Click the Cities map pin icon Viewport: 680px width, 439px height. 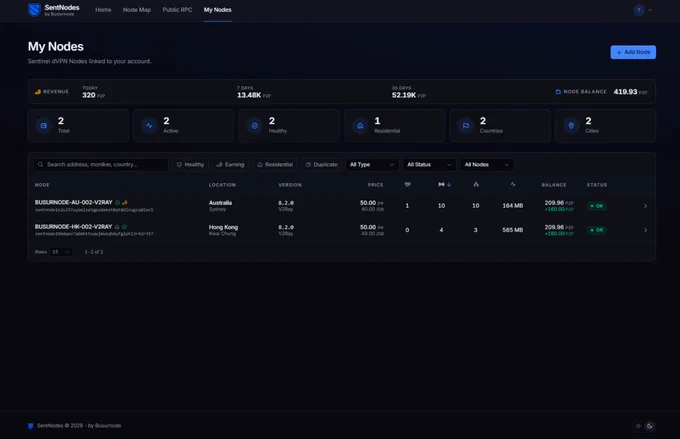(x=571, y=126)
